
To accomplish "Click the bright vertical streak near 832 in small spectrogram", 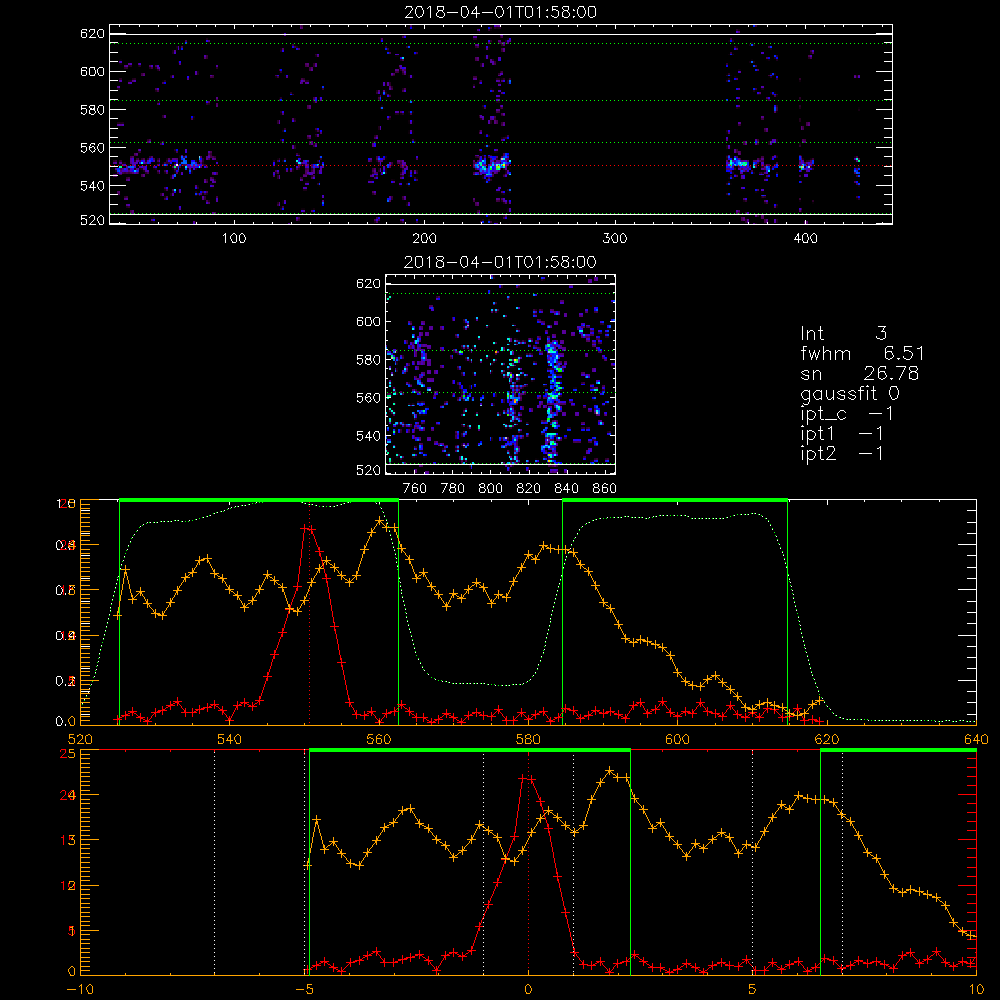I will 552,401.
